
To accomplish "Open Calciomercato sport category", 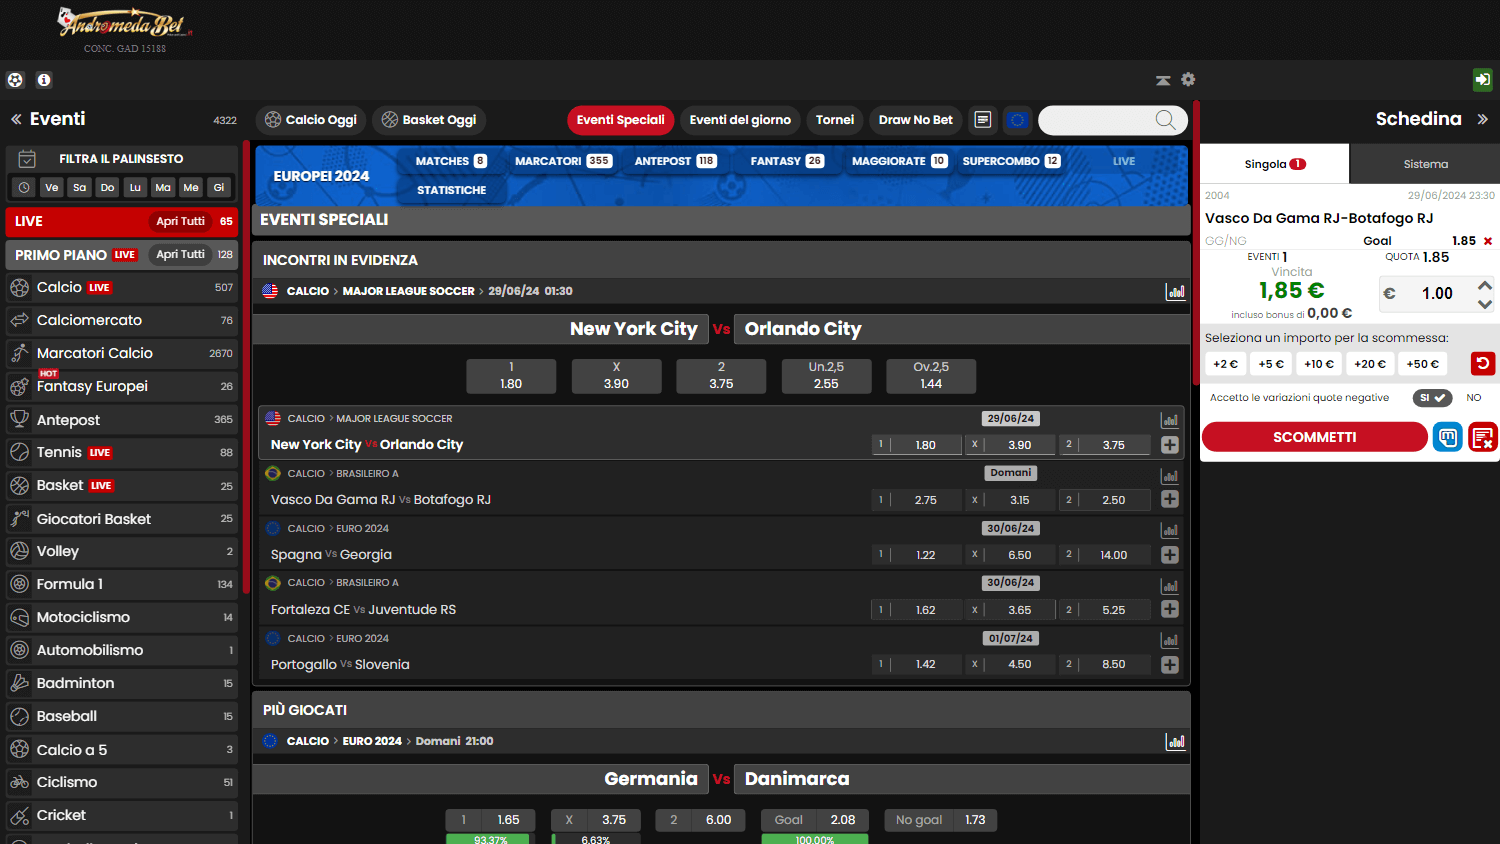I will coord(122,321).
